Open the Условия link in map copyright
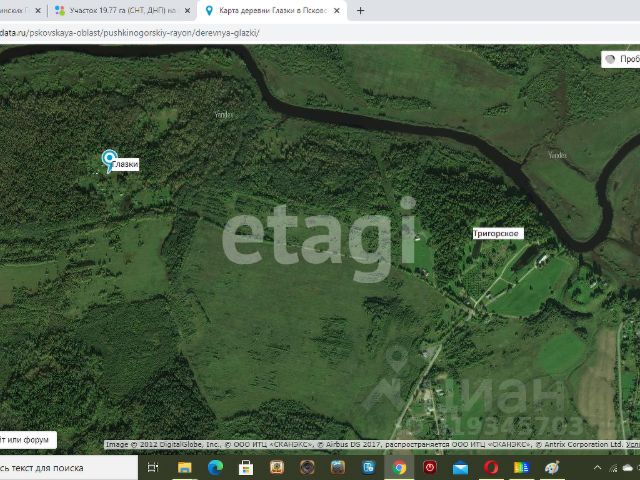This screenshot has width=640, height=480. pos(633,444)
